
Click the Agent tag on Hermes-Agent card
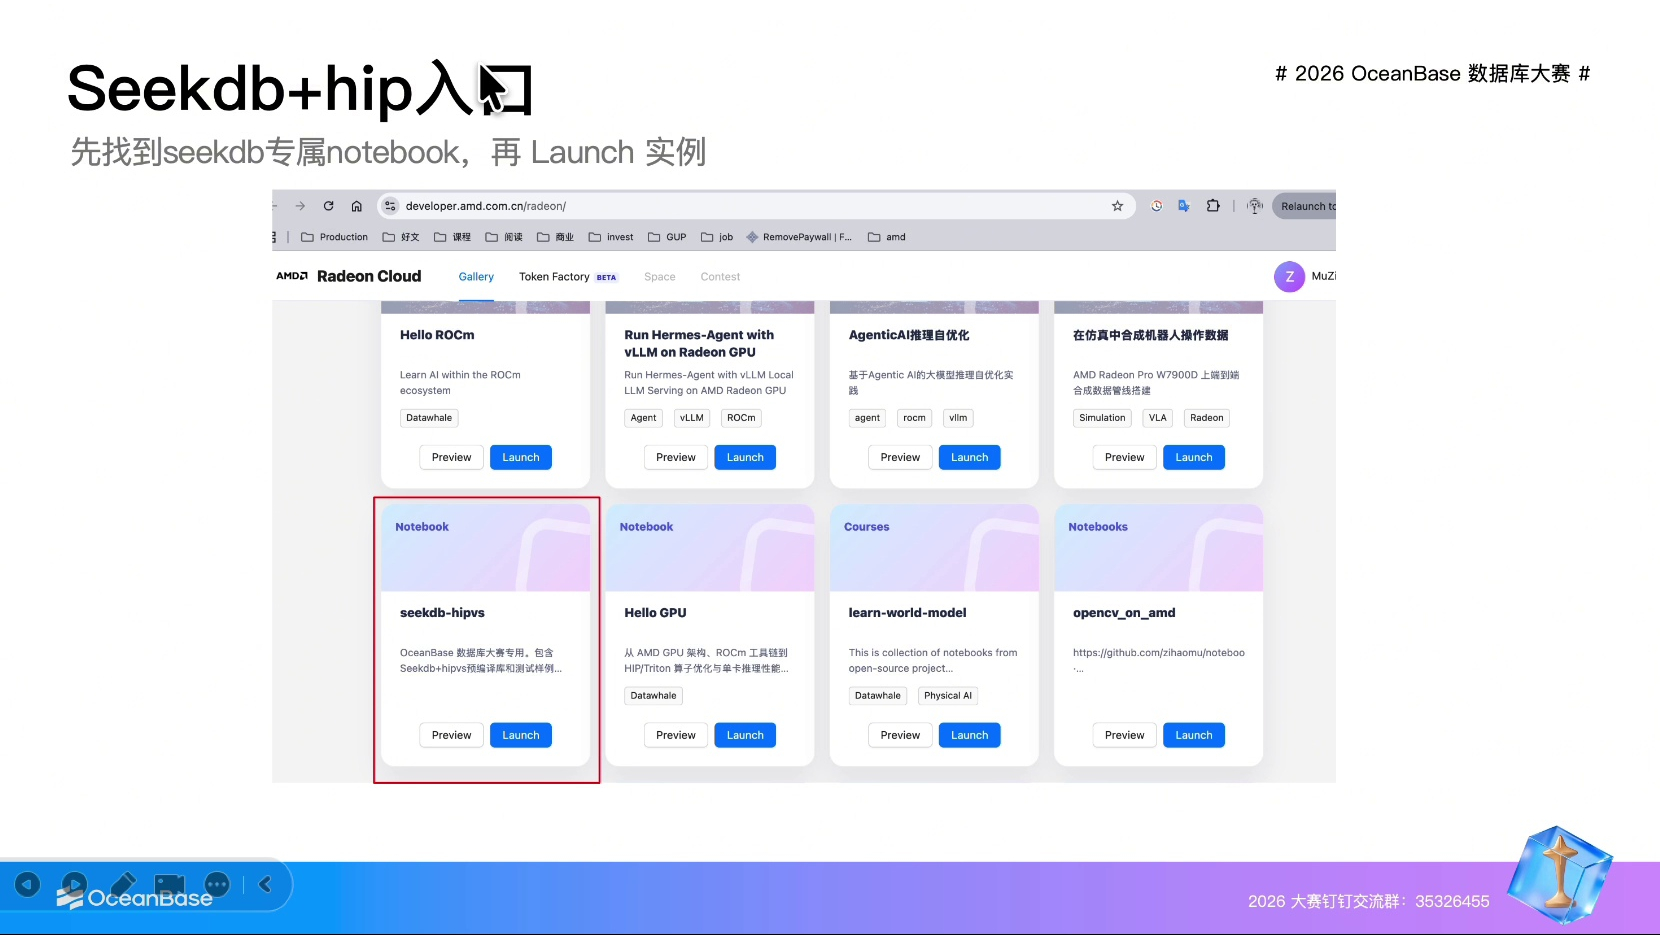tap(644, 418)
